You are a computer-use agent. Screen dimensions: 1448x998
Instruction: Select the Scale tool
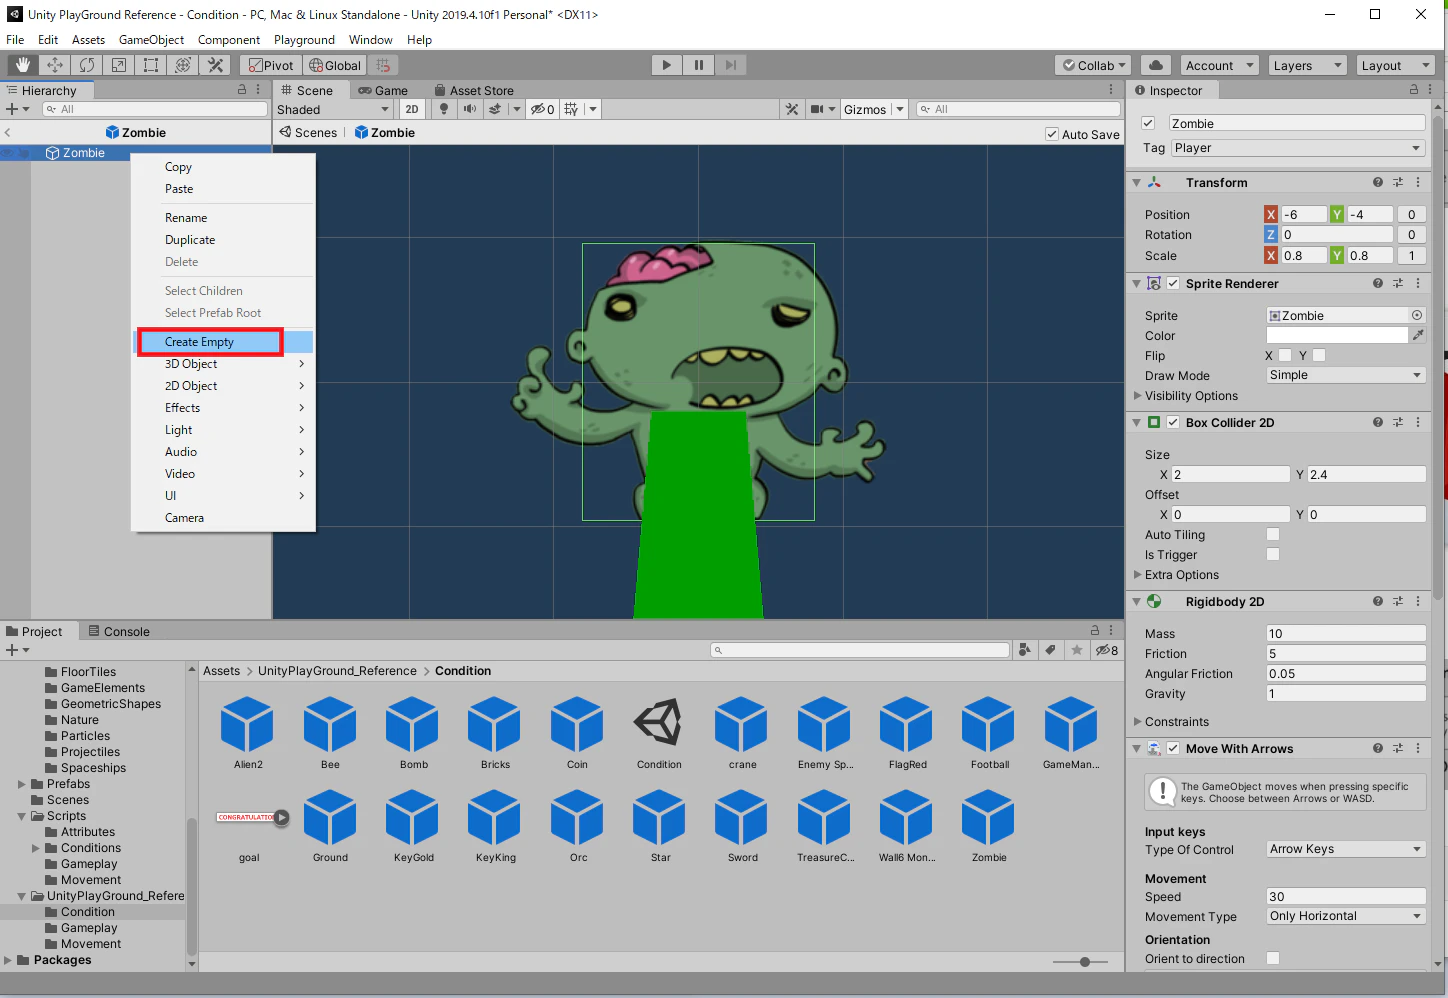click(119, 65)
